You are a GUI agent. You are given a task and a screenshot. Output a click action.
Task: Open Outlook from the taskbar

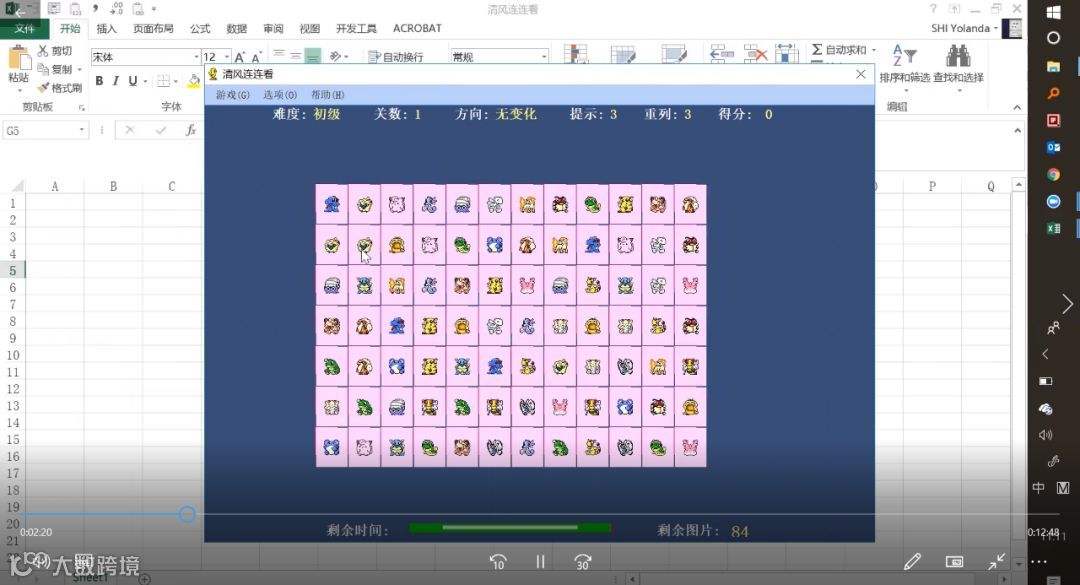click(x=1053, y=147)
